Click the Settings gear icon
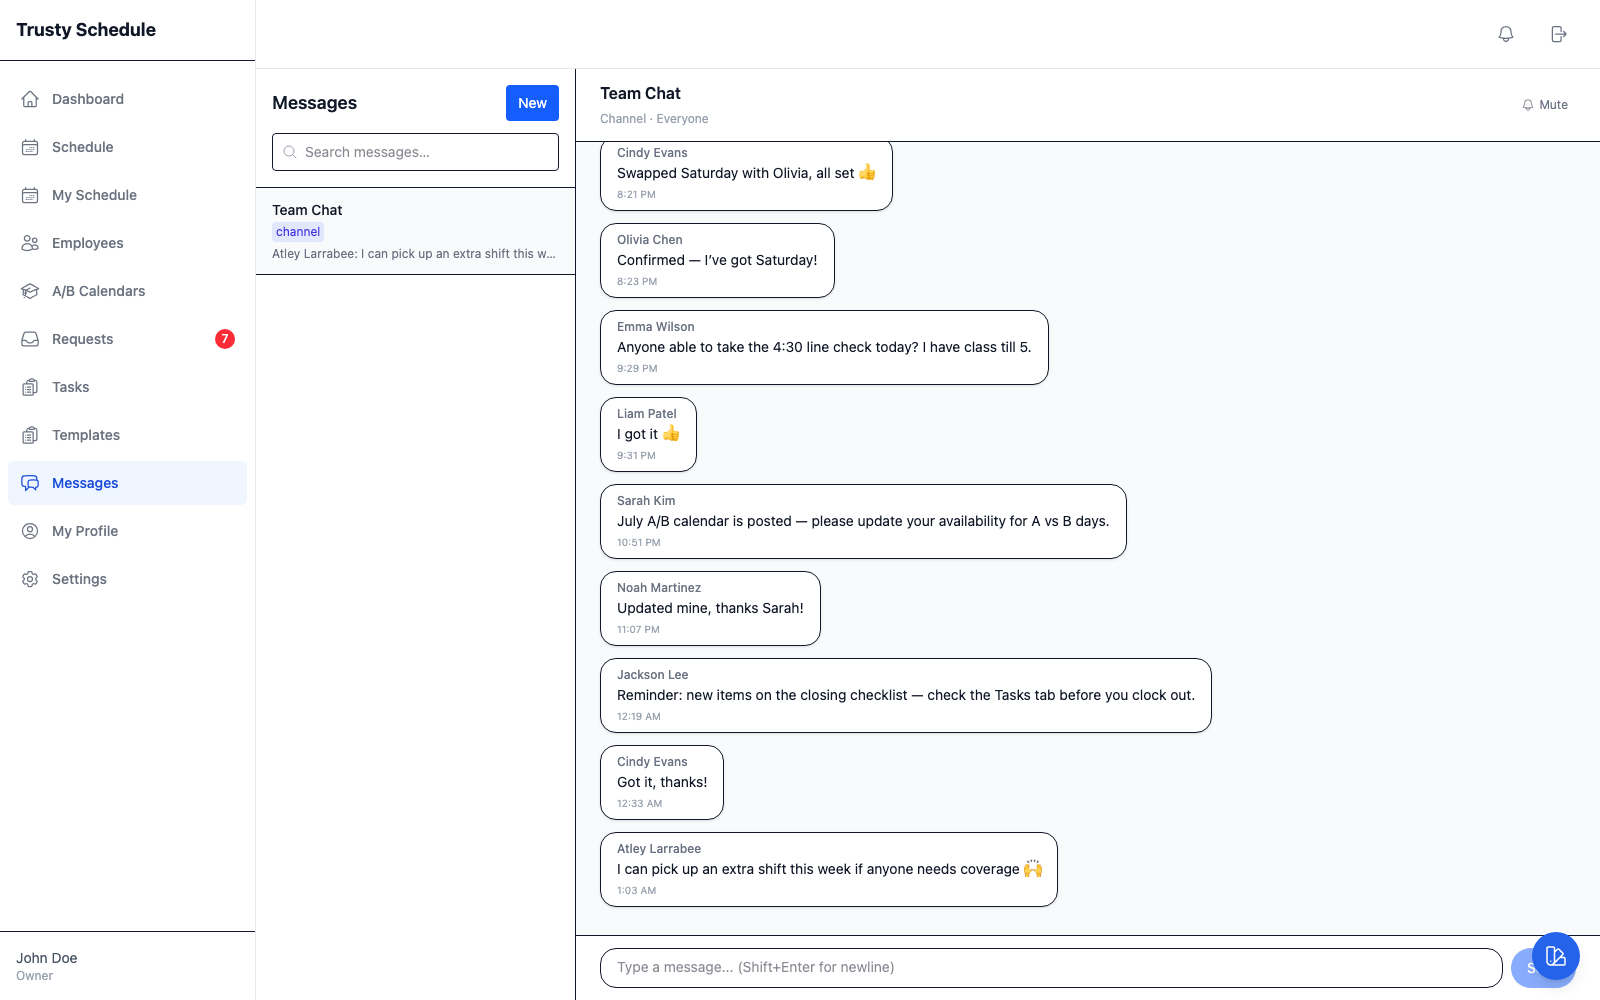Screen dimensions: 1600x1000 pos(30,579)
